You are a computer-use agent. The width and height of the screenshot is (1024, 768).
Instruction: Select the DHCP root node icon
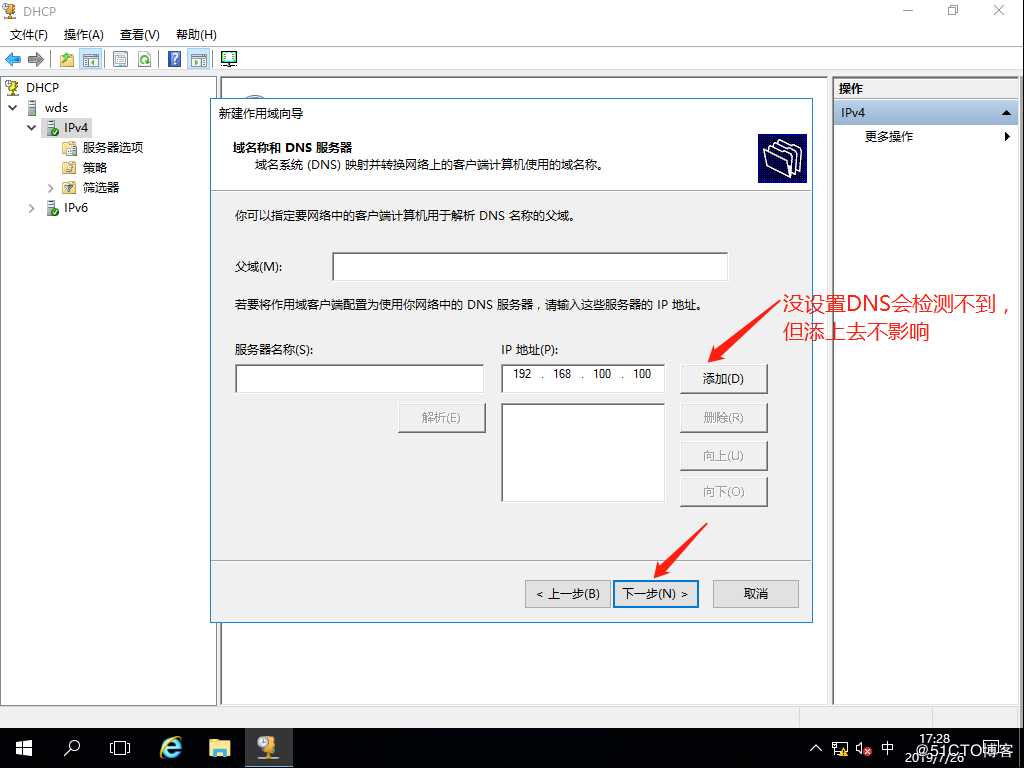tap(12, 87)
